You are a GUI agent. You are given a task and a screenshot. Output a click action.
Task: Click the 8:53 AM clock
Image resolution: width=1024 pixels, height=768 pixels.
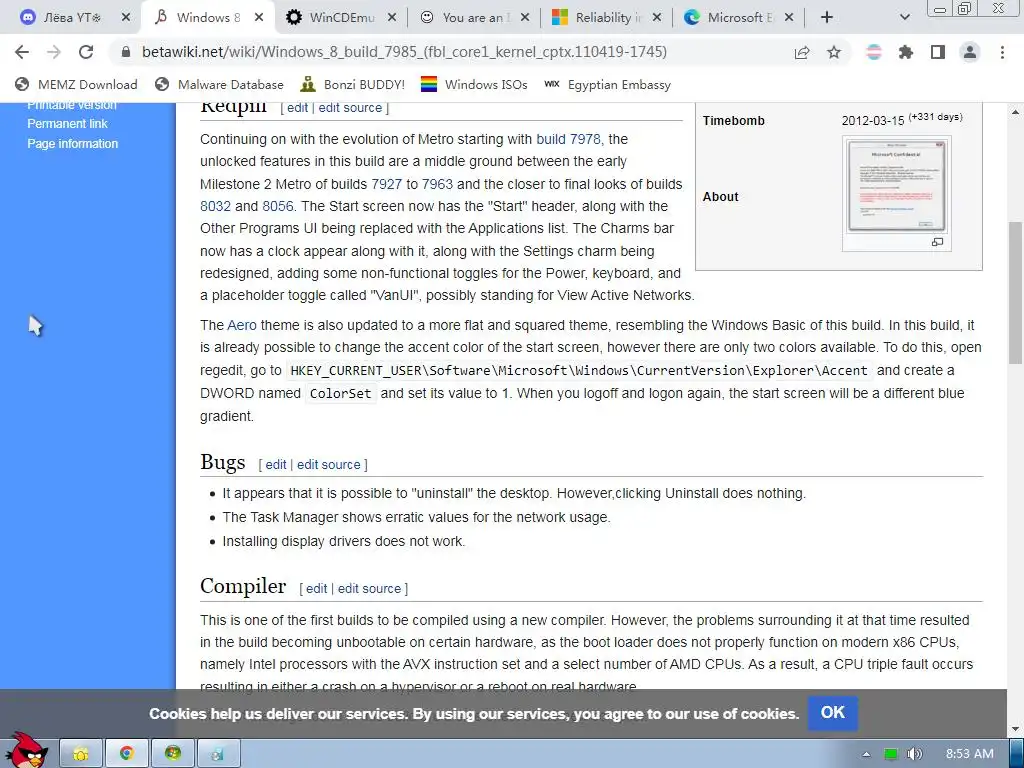pos(970,754)
